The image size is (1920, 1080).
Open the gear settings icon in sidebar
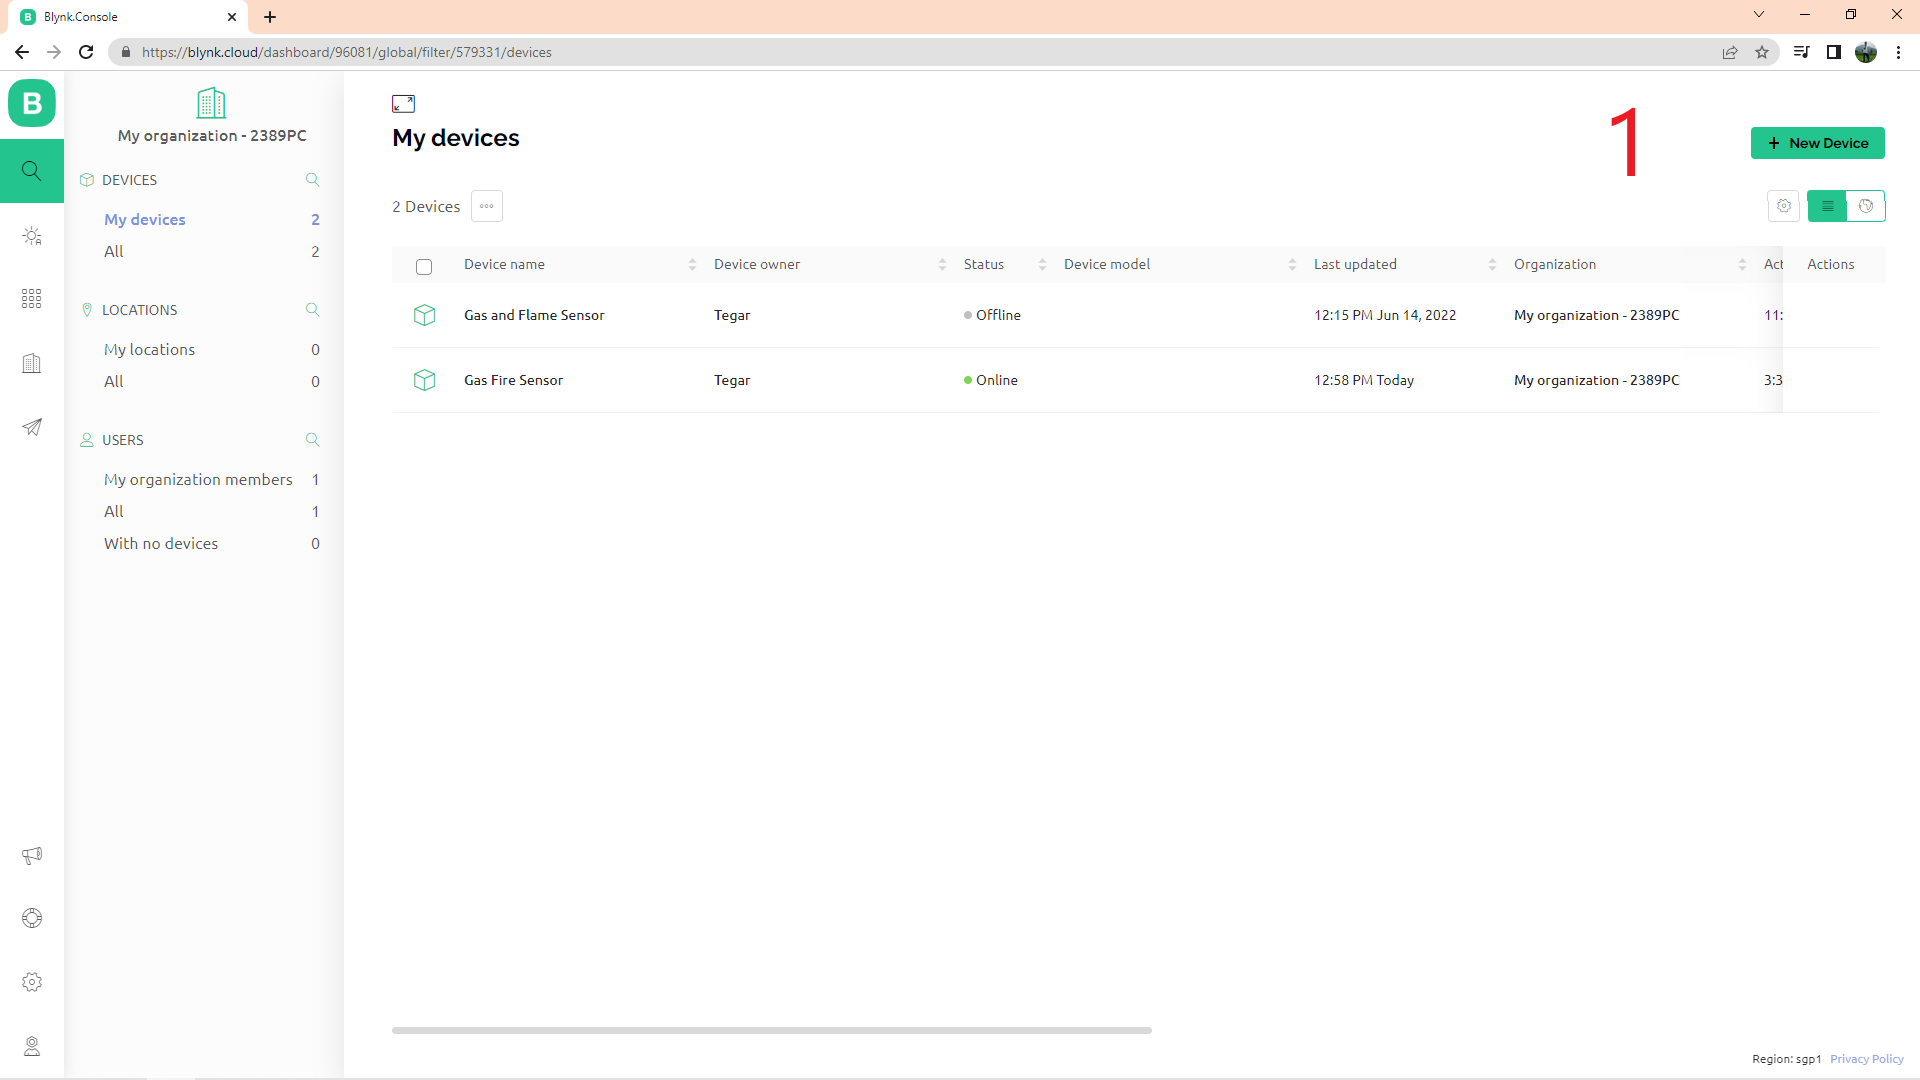32,982
